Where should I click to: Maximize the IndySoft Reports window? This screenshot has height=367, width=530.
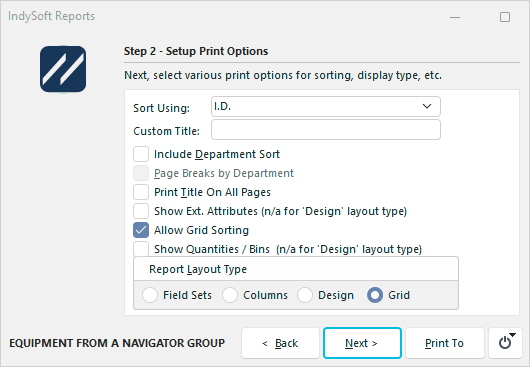click(505, 17)
